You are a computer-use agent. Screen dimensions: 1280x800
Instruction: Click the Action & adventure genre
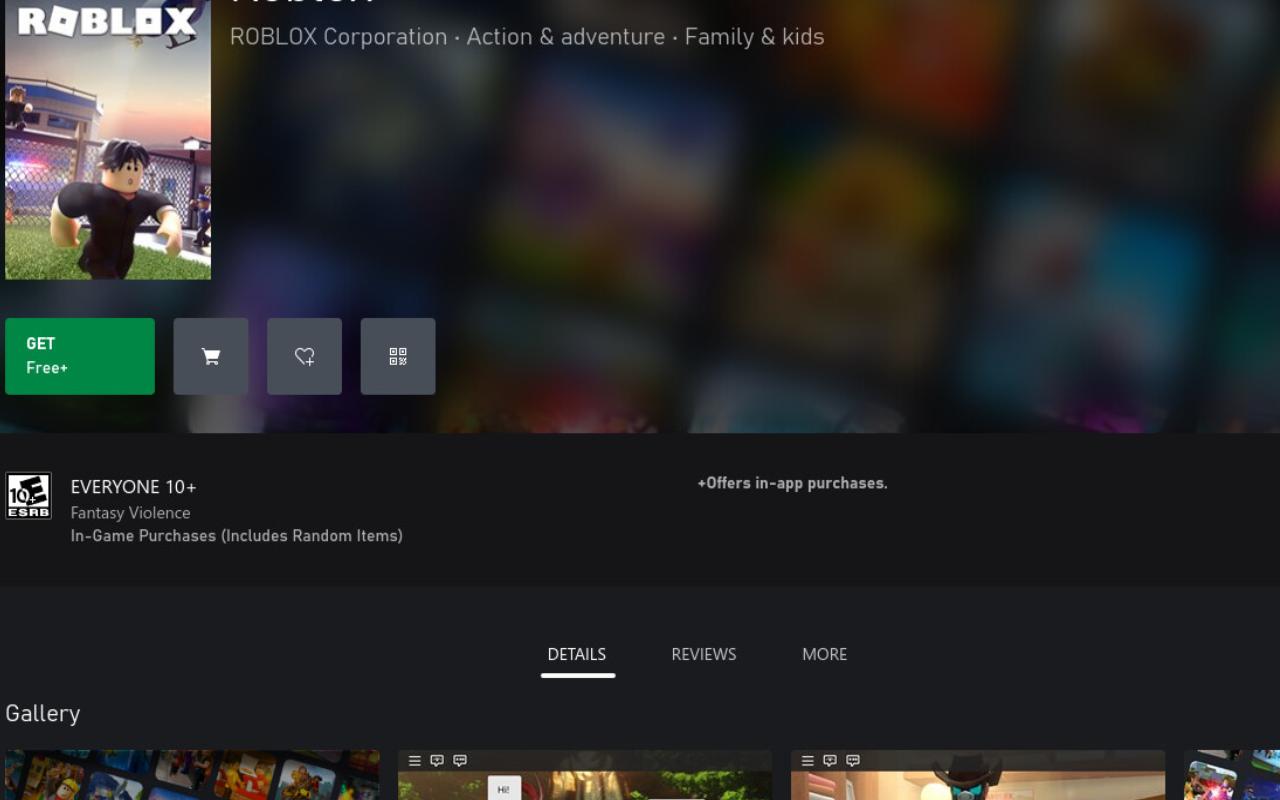coord(566,37)
